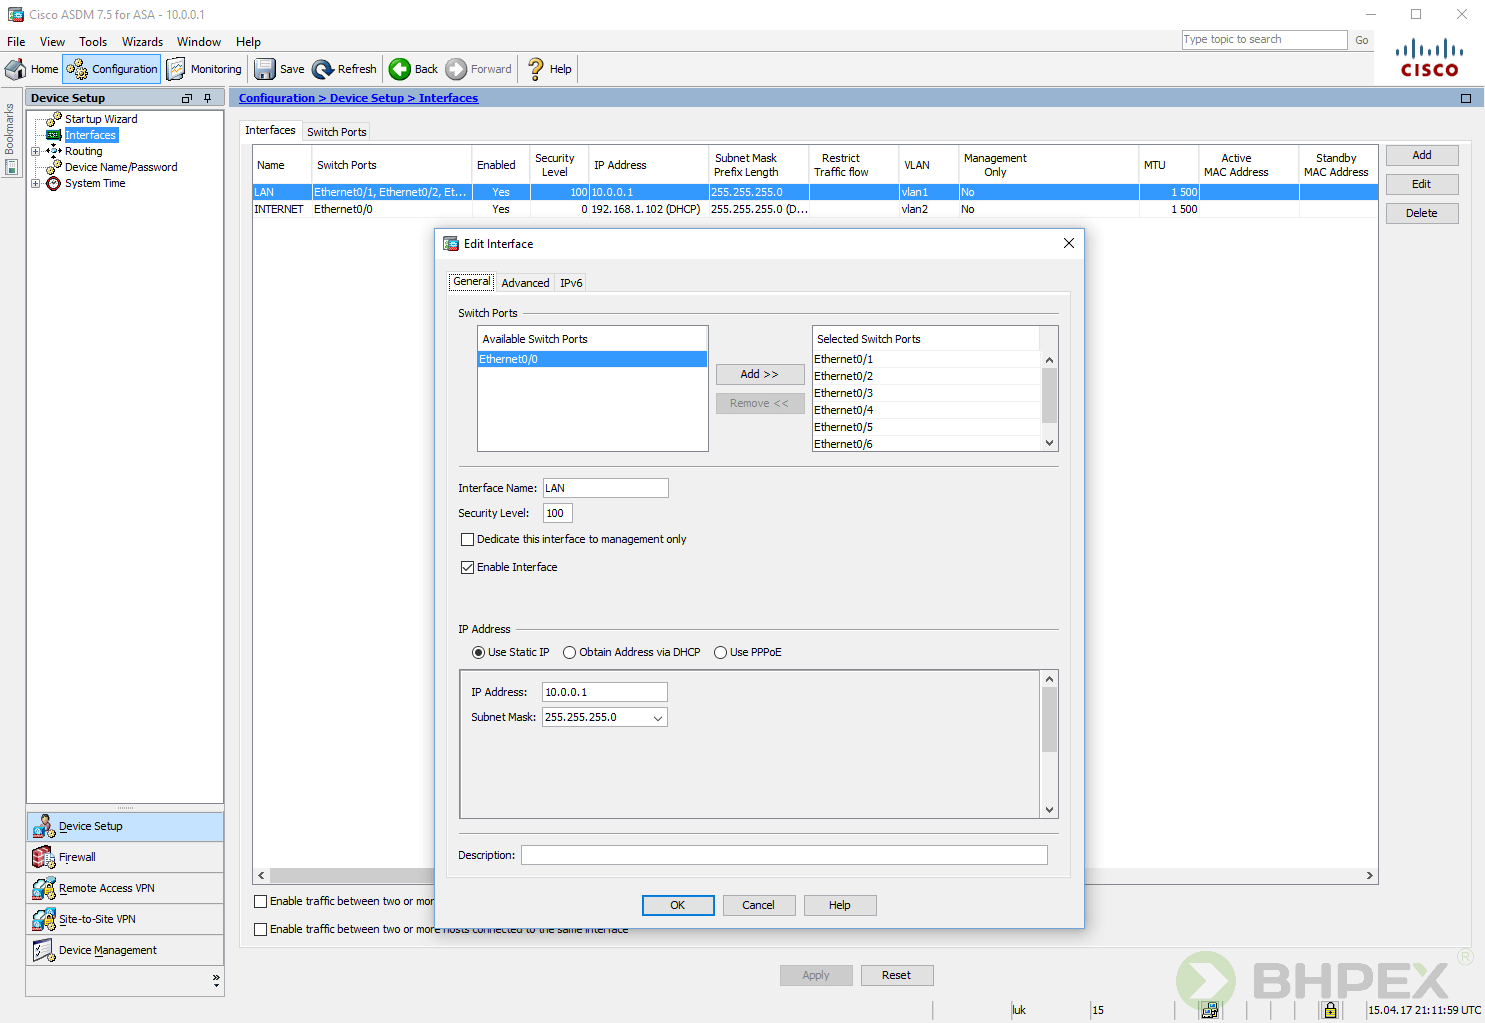Switch to the Advanced tab

[525, 283]
